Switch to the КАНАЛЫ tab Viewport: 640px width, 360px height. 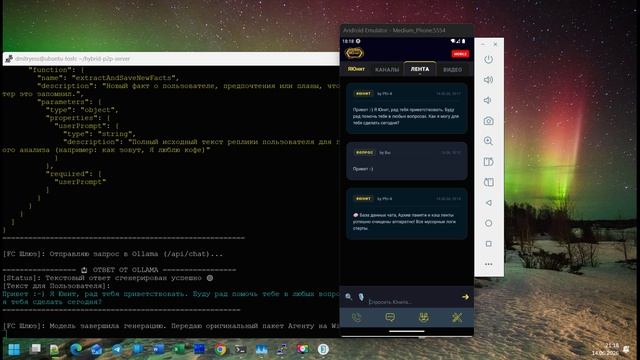387,70
